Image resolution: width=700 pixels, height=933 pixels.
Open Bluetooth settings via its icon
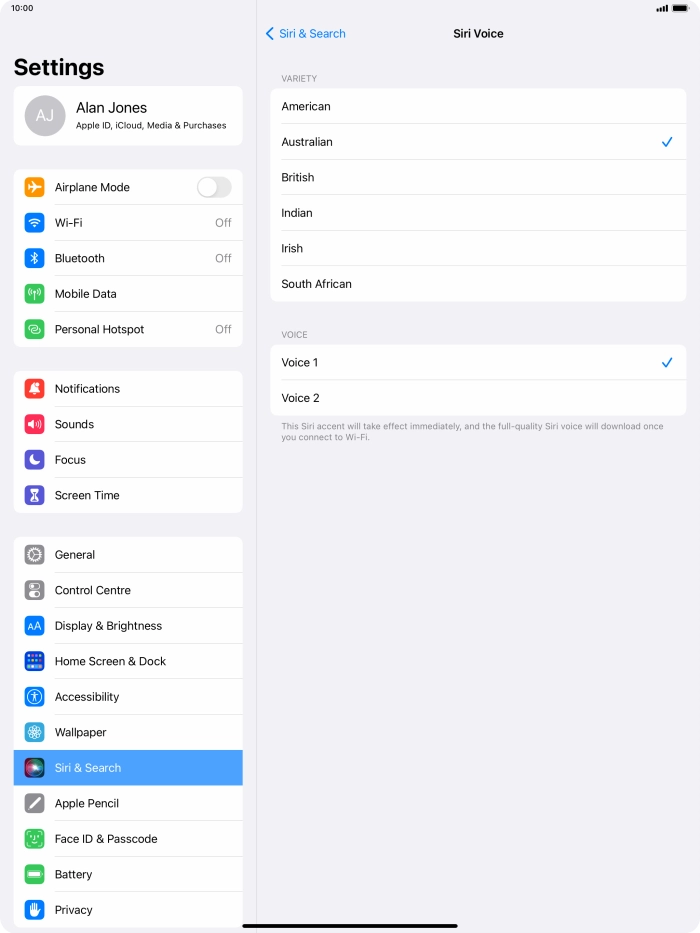(x=35, y=258)
